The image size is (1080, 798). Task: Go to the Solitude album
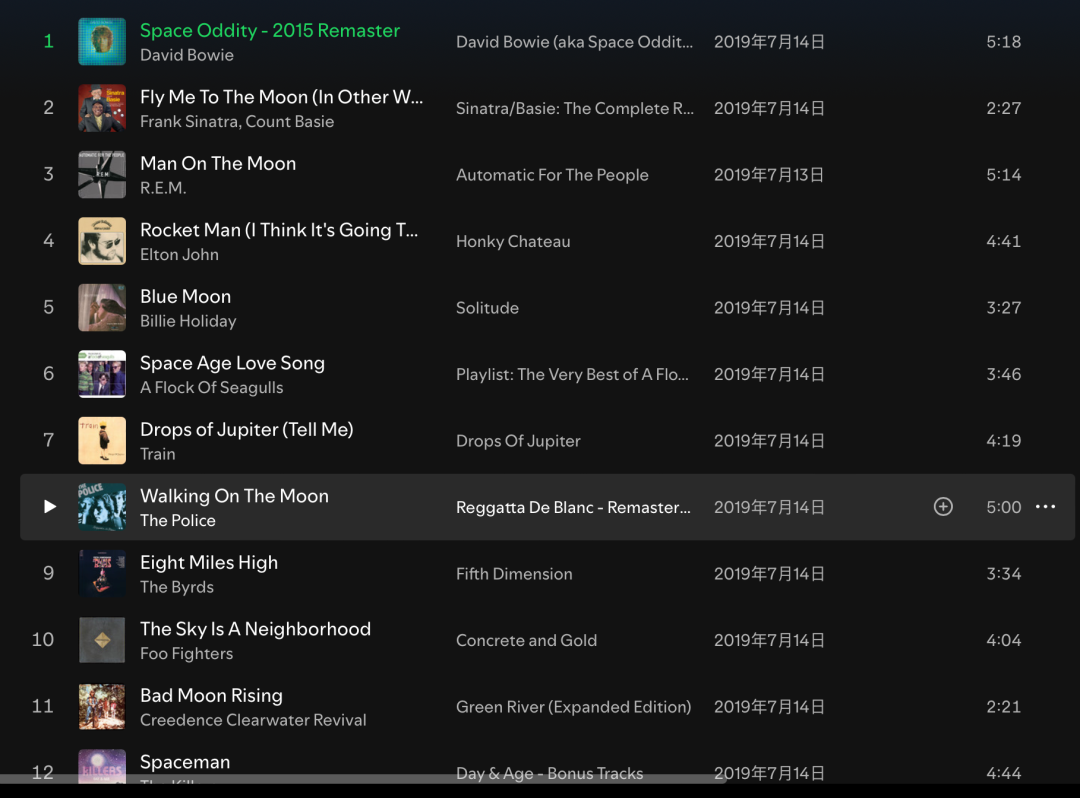(488, 308)
